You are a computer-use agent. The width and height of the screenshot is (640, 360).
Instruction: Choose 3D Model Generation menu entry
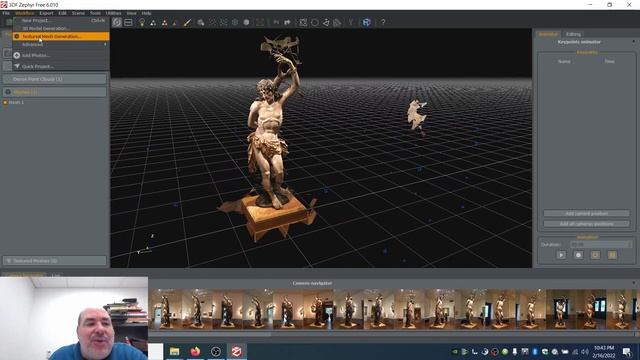click(61, 28)
